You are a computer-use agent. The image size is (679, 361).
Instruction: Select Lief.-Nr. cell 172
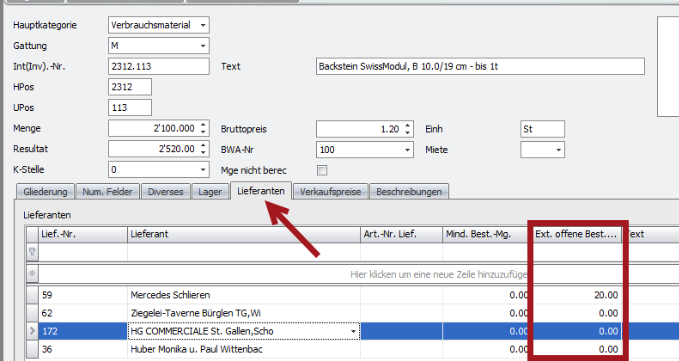coord(83,332)
